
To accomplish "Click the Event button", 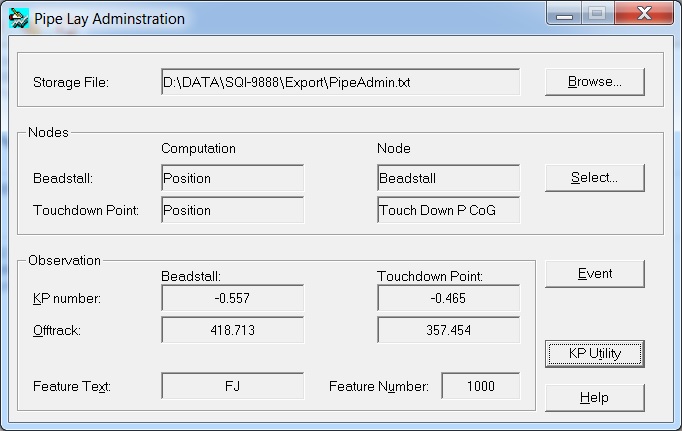I will point(594,274).
